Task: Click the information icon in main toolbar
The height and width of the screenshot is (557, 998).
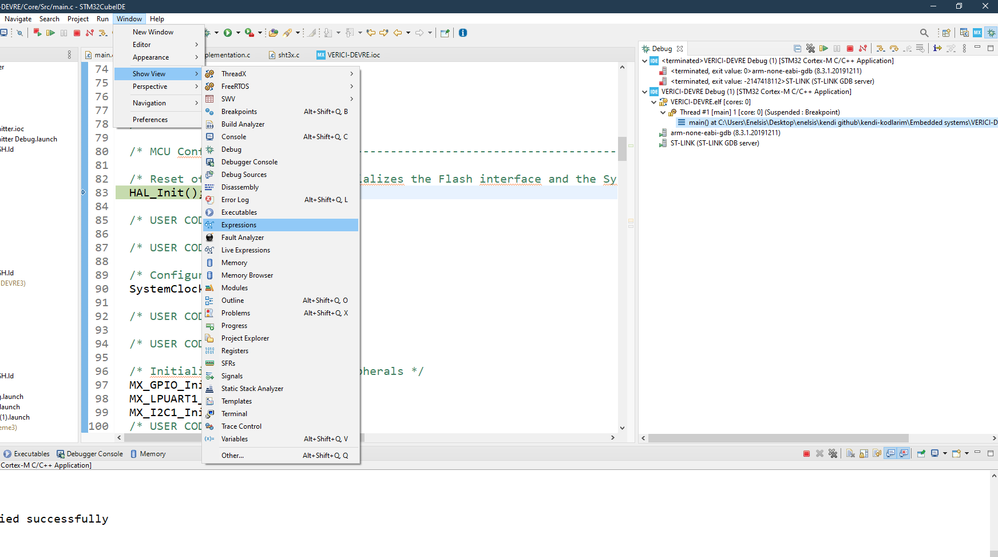Action: click(463, 33)
